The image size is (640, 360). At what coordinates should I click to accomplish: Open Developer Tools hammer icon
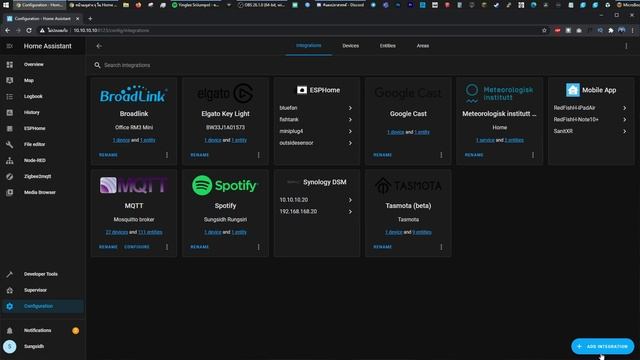[9, 274]
